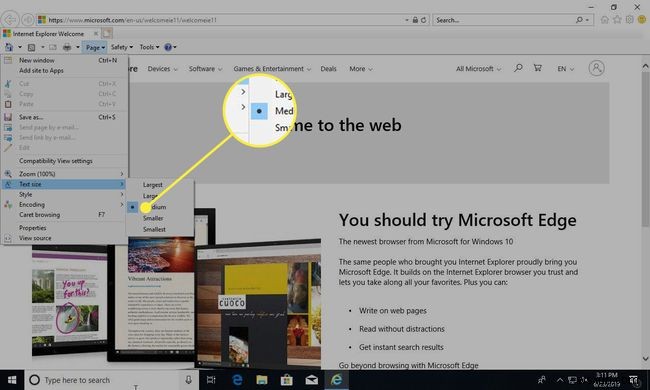
Task: Open the address bar autocomplete dropdown arrow
Action: coord(407,20)
